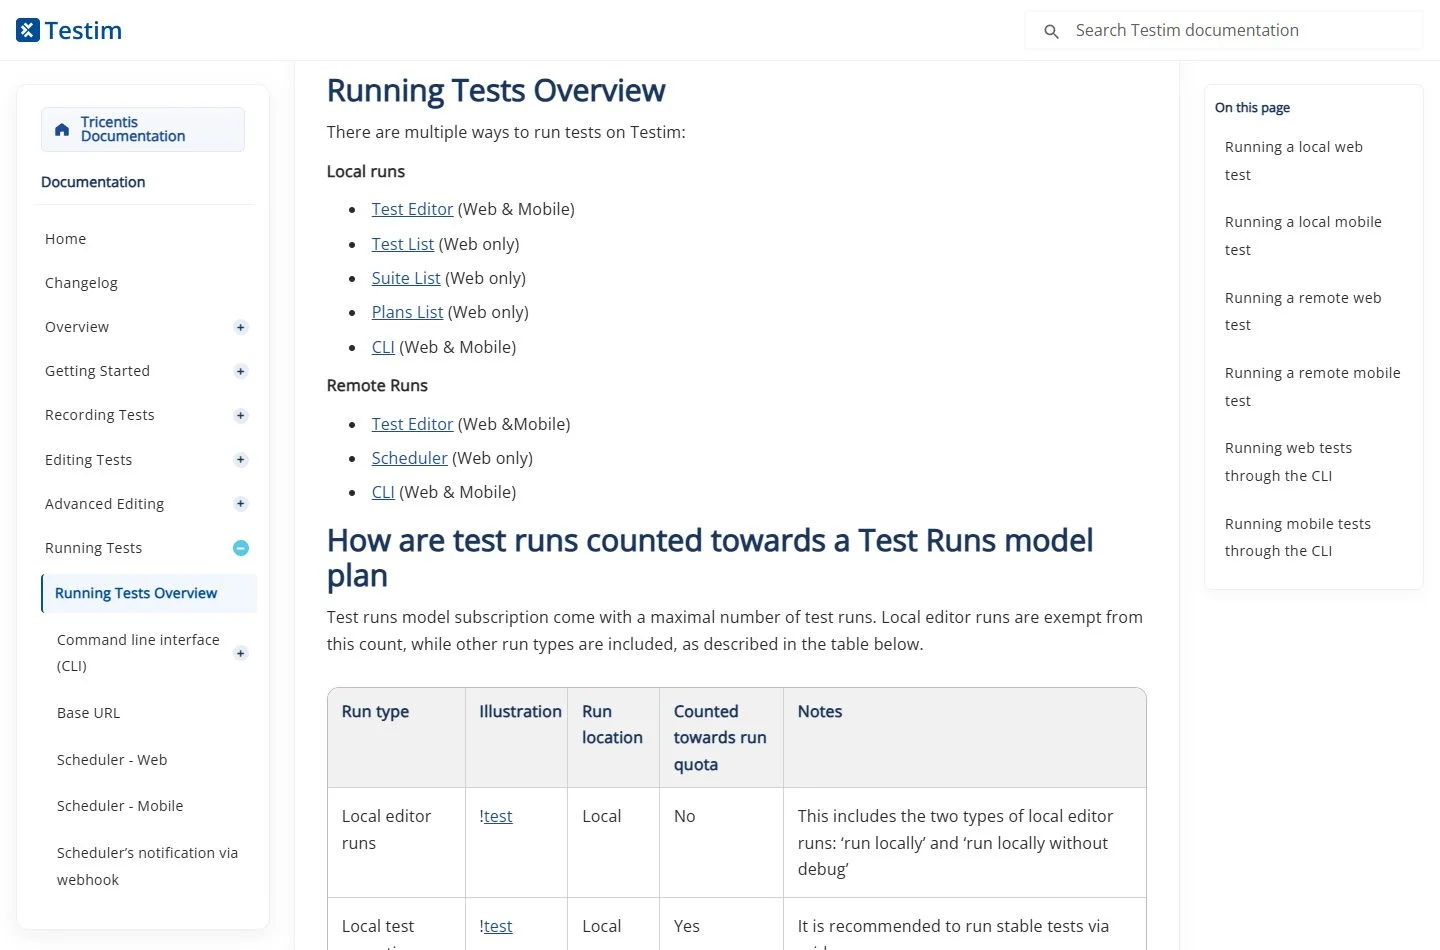Open Command line interface (CLI) page
The width and height of the screenshot is (1440, 950).
click(x=138, y=653)
